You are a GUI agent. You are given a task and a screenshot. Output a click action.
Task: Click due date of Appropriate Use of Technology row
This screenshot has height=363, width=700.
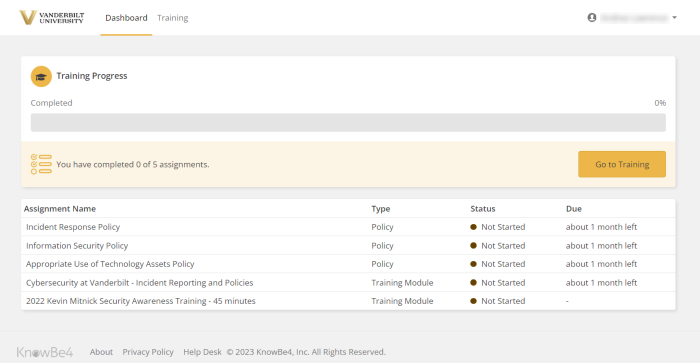(601, 264)
